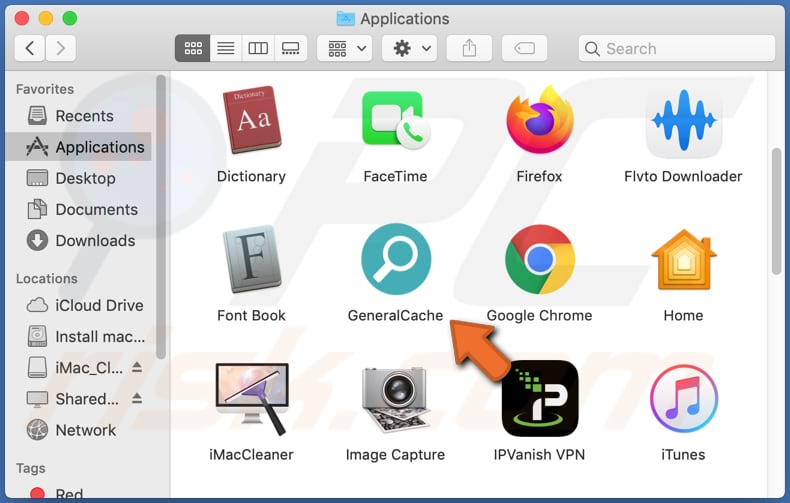Click the "Dictionary" label text
This screenshot has width=790, height=503.
click(x=251, y=176)
